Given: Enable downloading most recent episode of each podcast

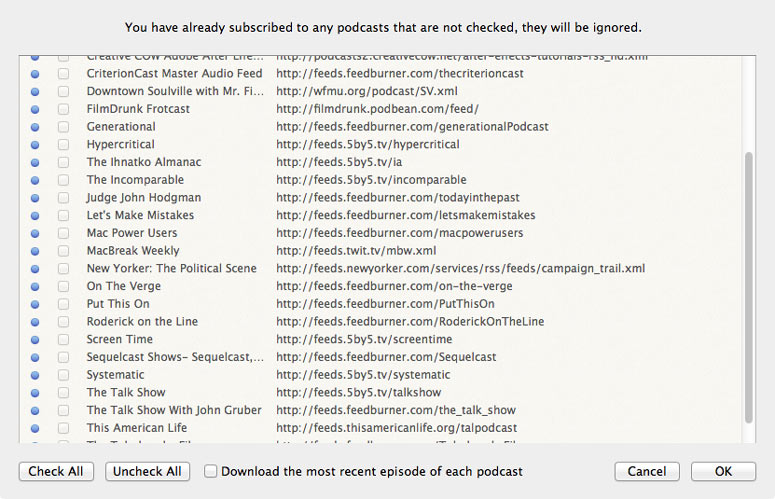Looking at the screenshot, I should 211,471.
